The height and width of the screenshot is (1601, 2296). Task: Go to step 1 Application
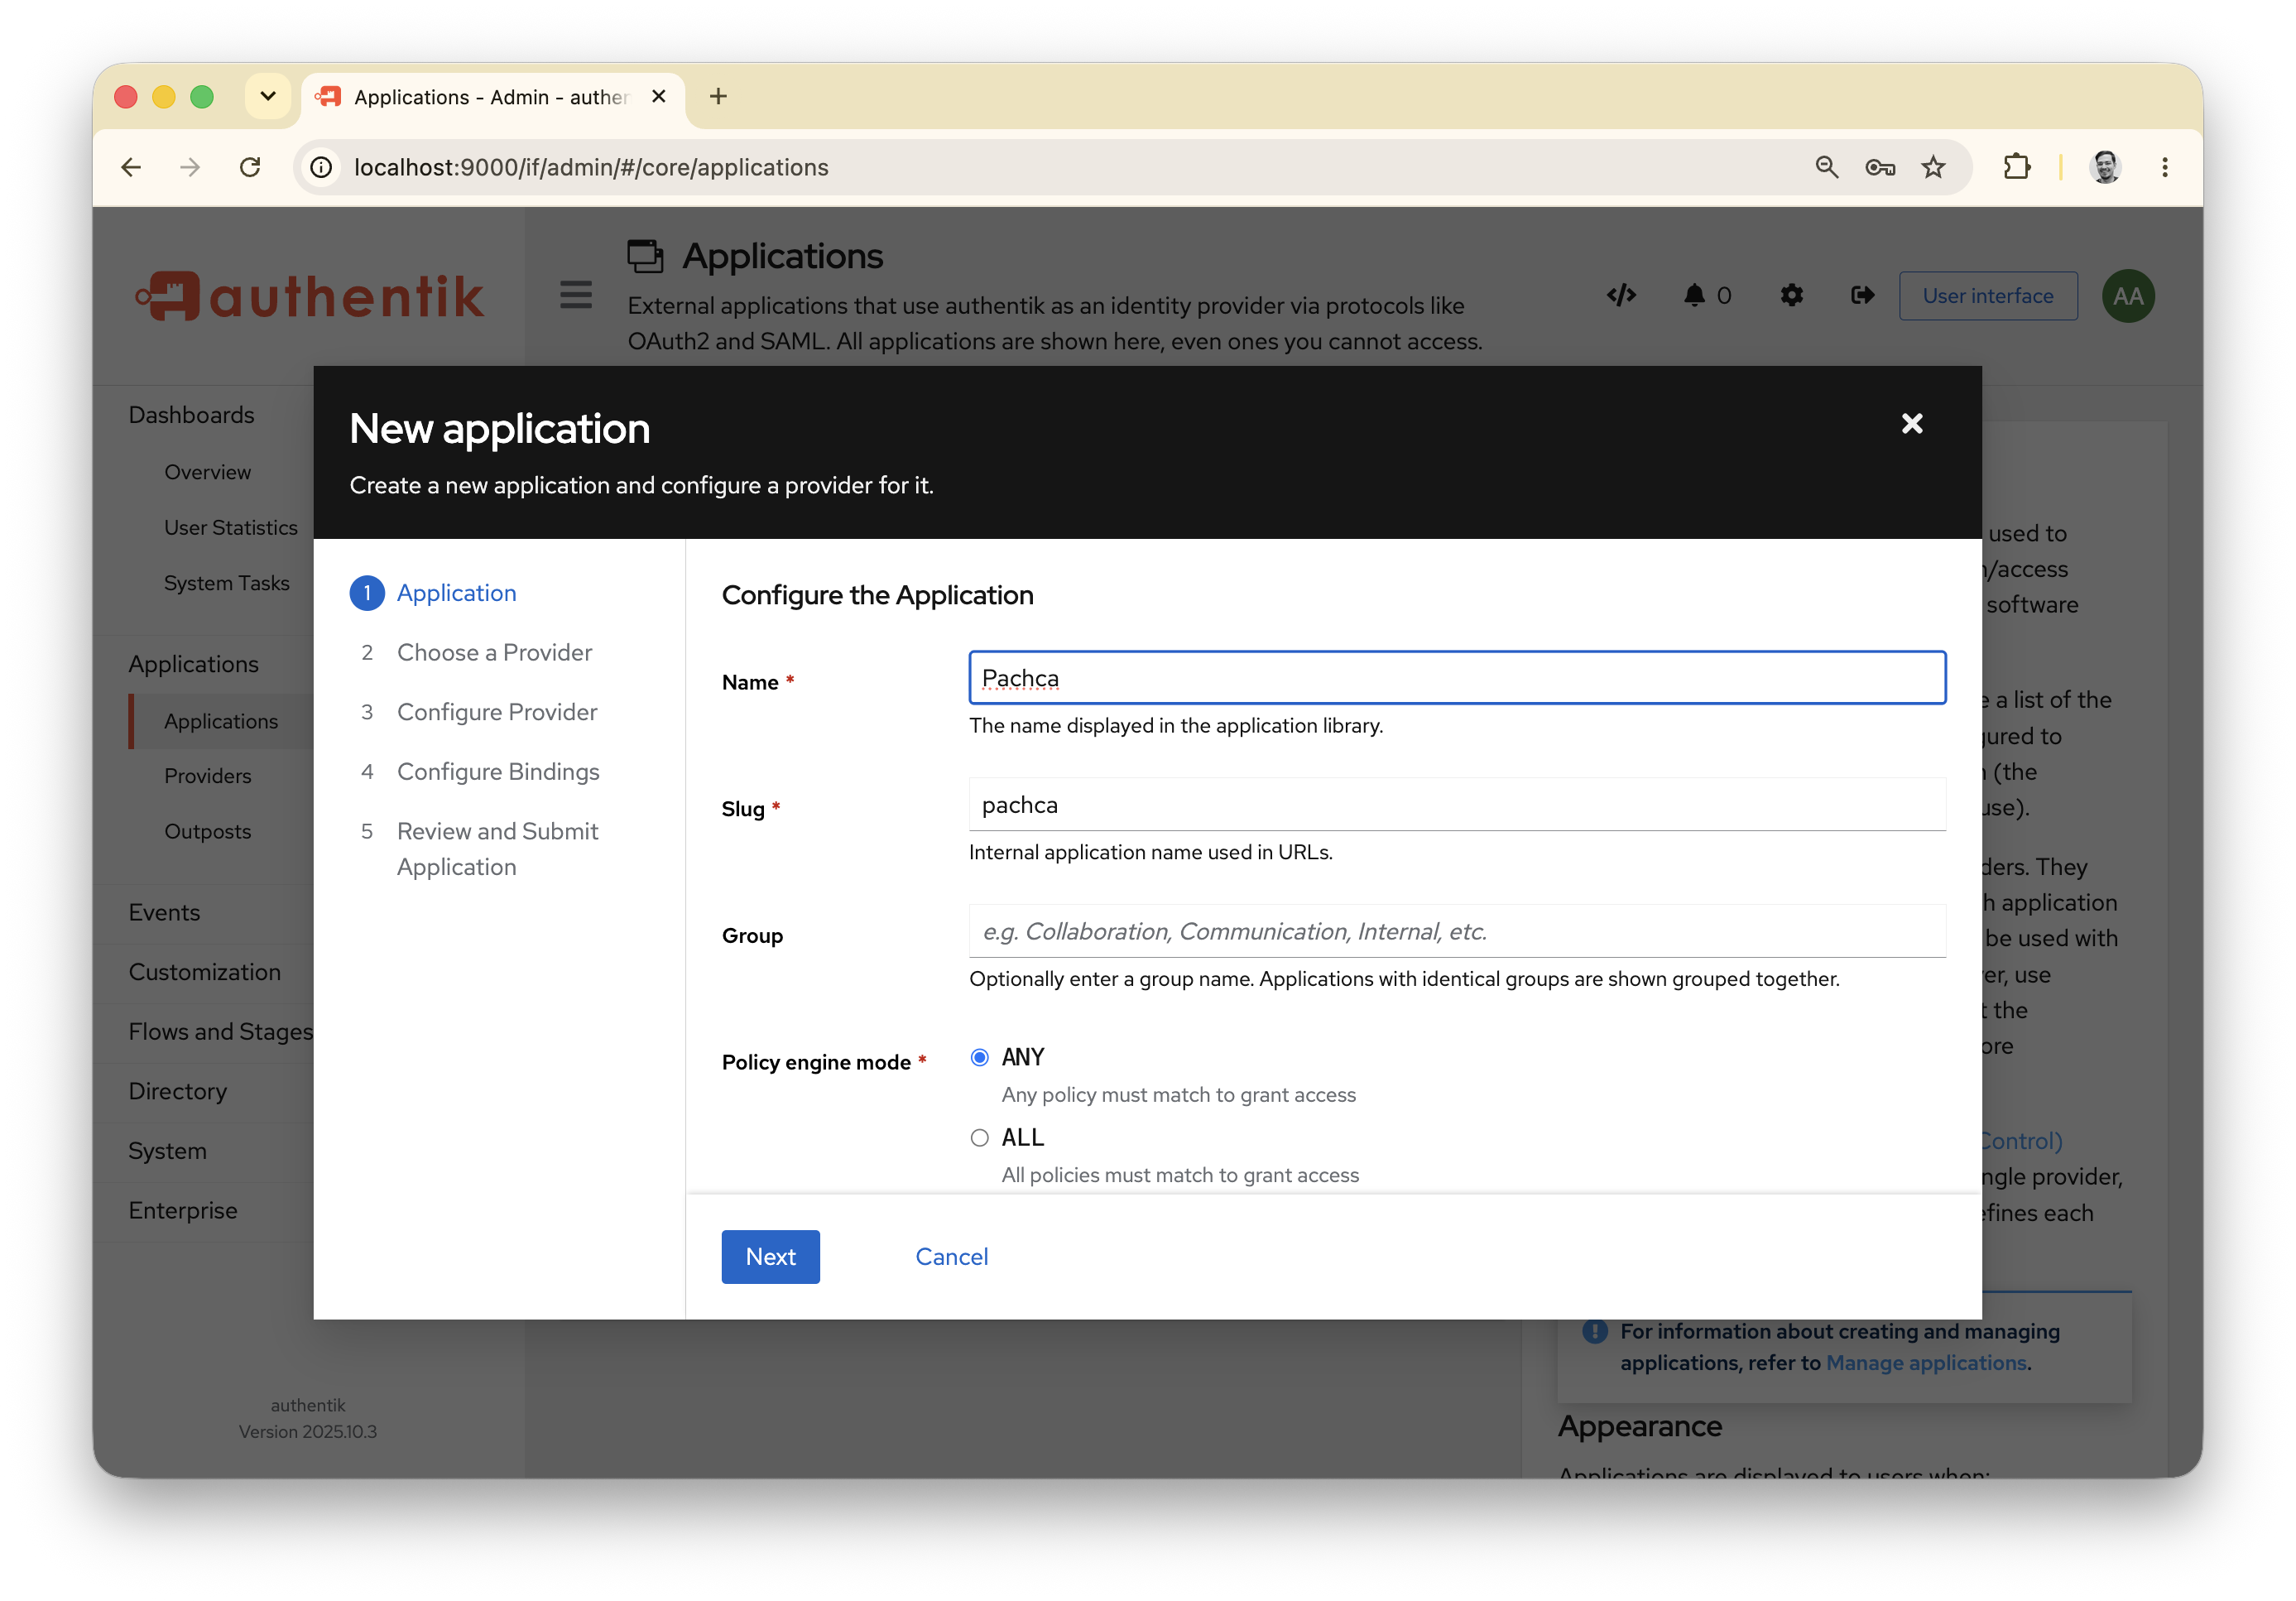tap(433, 593)
